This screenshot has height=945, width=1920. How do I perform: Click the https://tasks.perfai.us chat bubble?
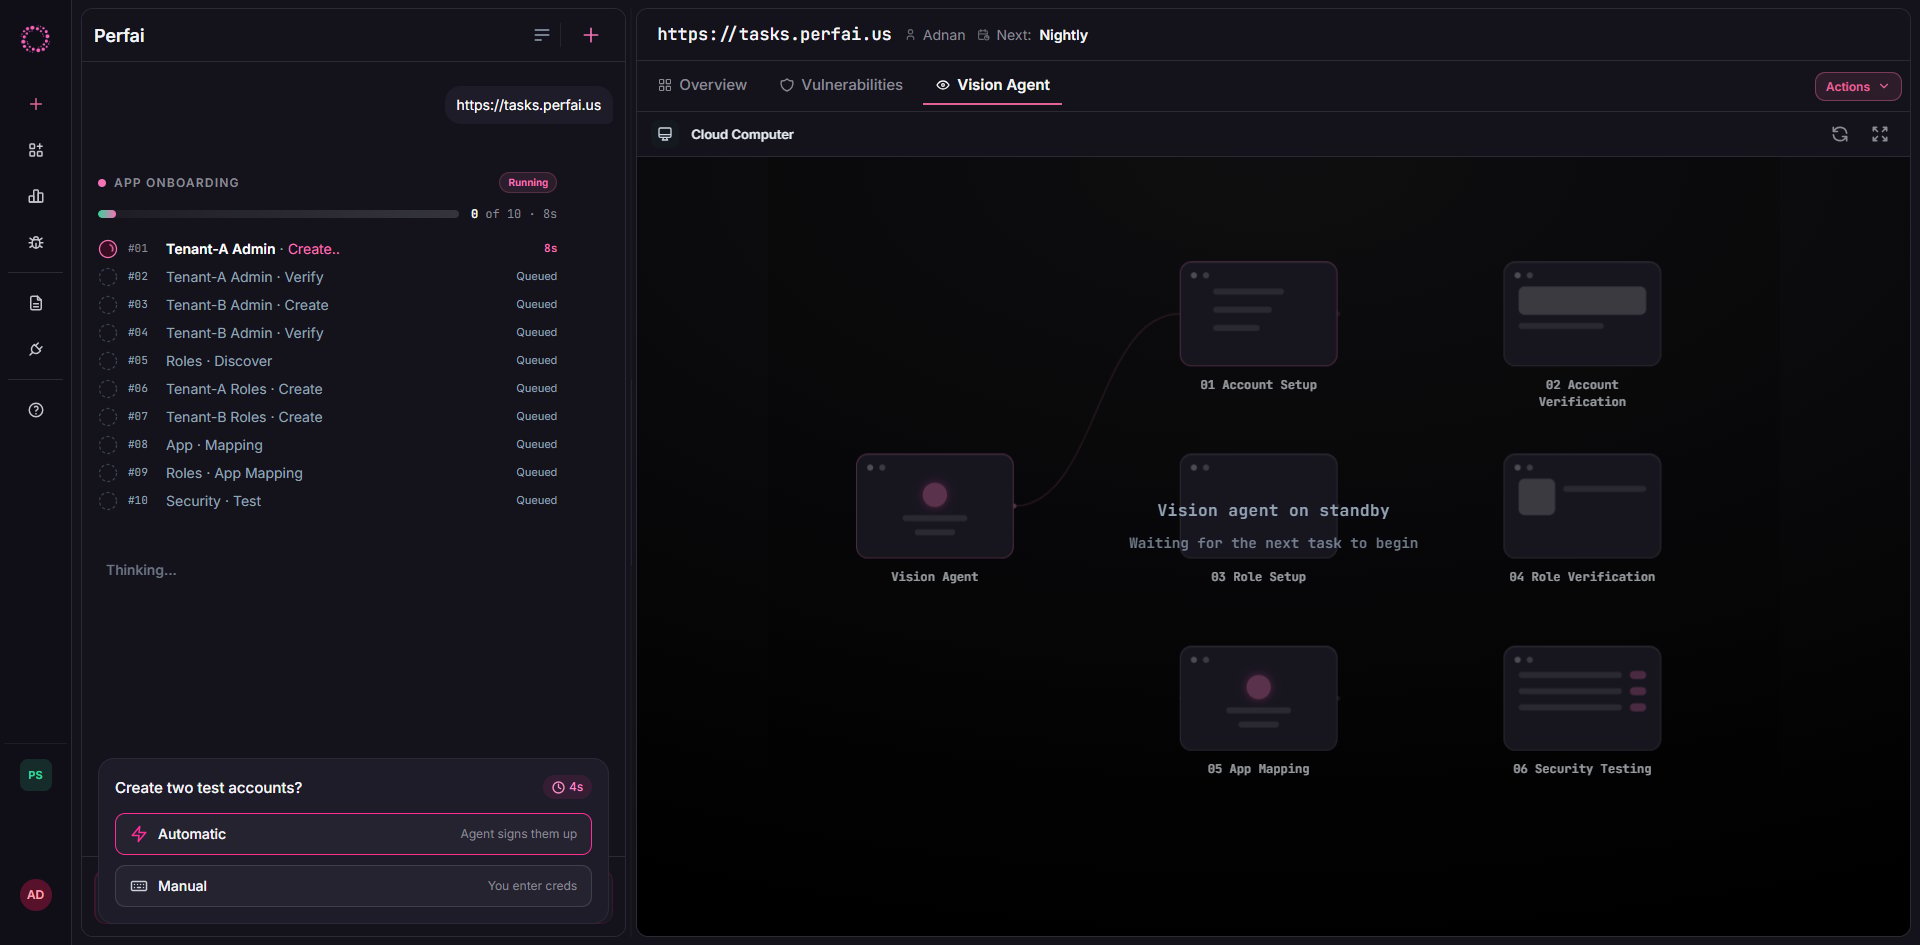click(529, 105)
